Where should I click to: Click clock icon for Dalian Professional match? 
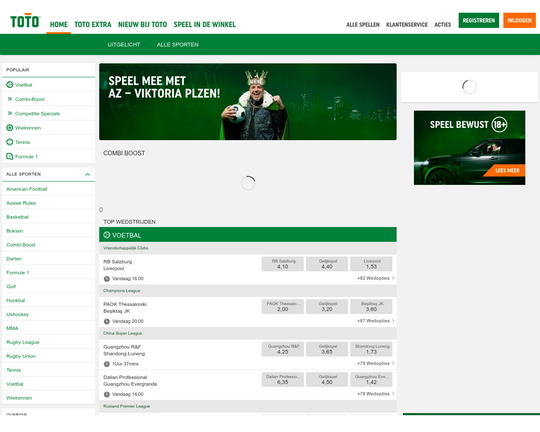click(x=107, y=394)
